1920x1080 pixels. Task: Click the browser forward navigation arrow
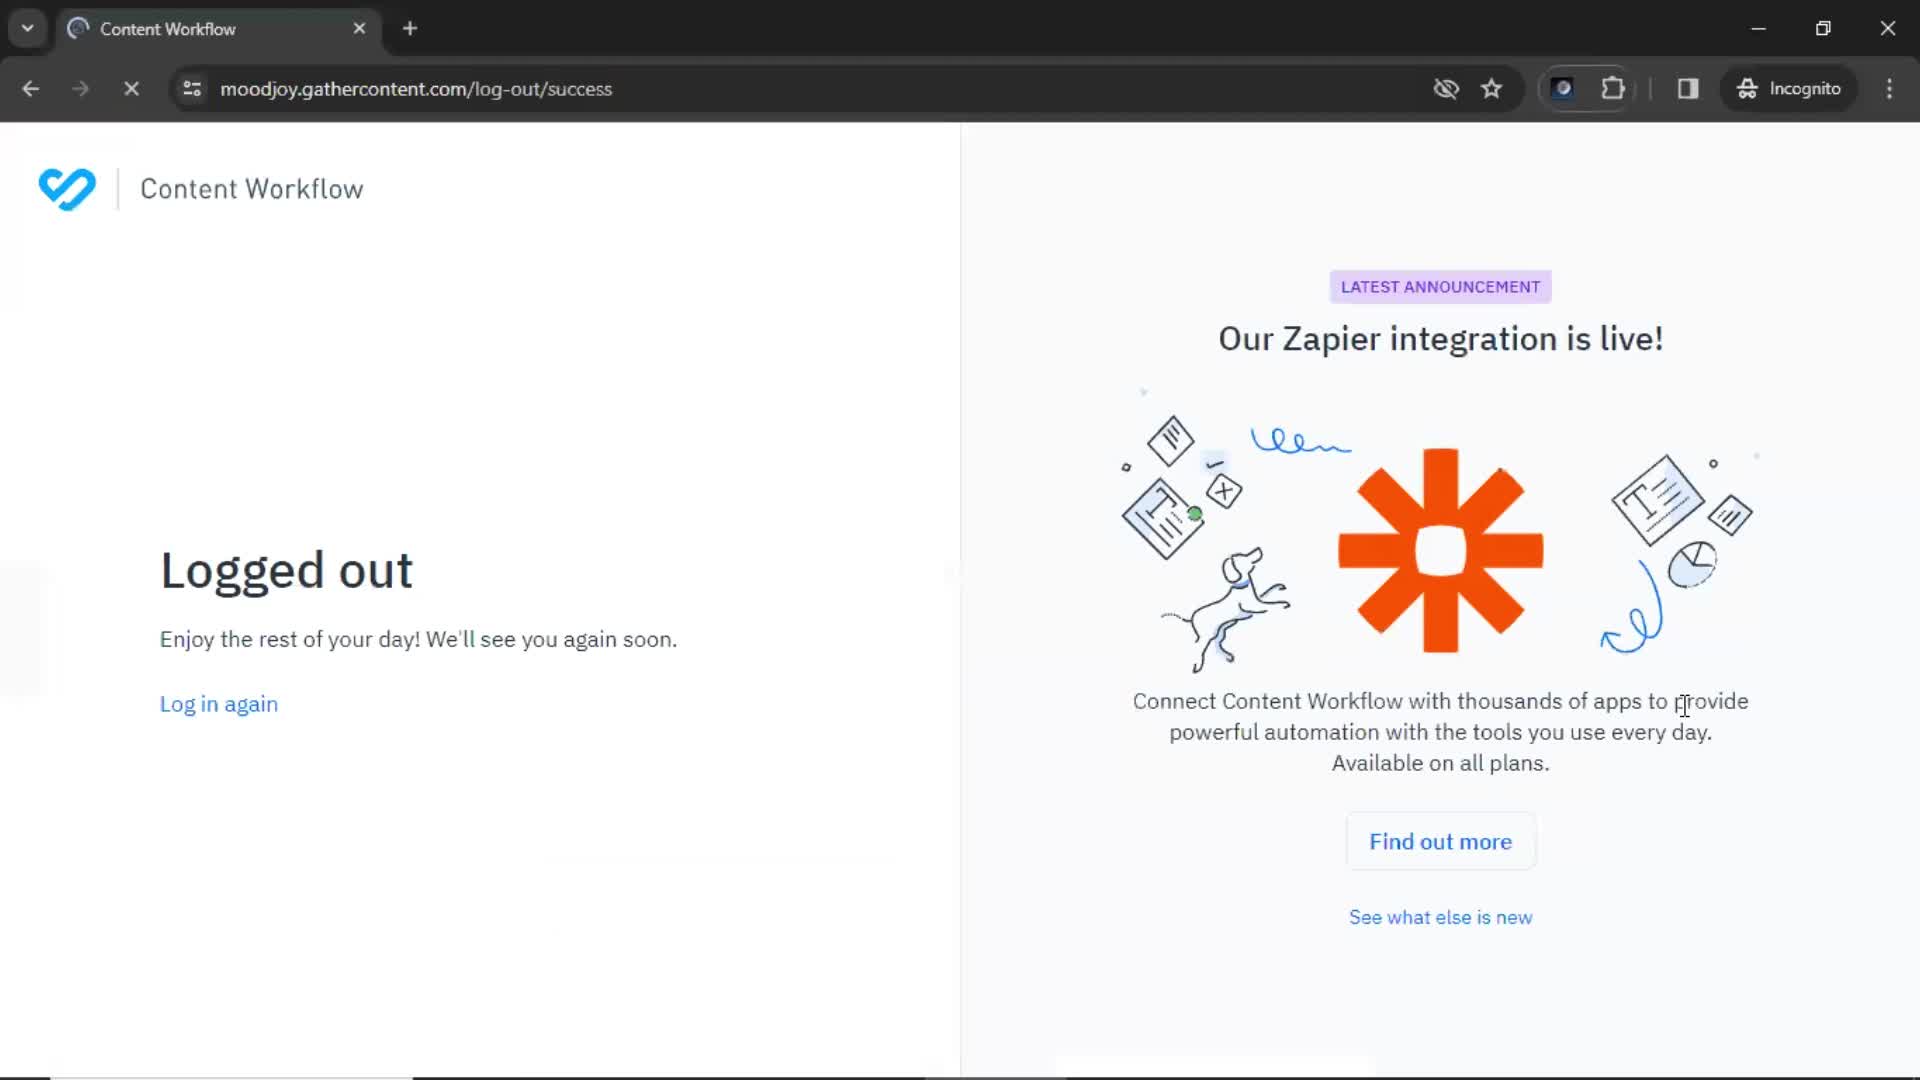pyautogui.click(x=79, y=88)
